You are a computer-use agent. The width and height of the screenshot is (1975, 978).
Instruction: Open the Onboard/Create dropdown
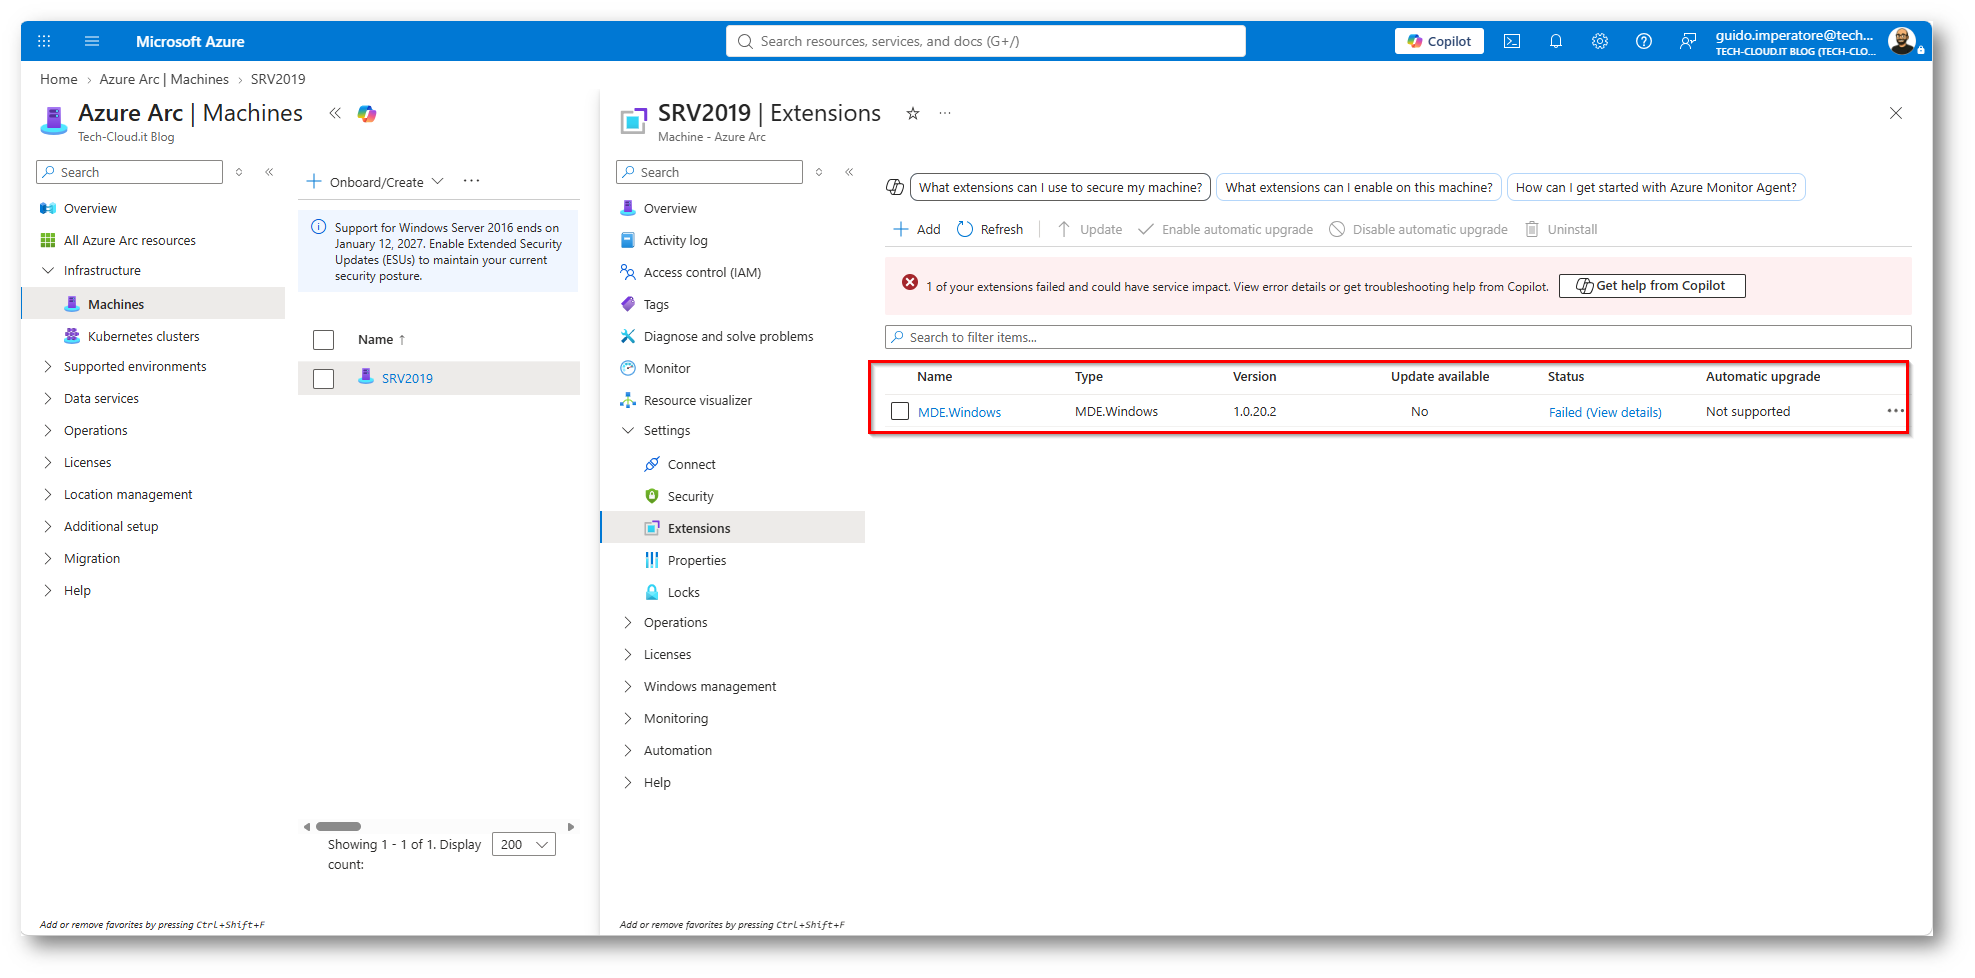pyautogui.click(x=375, y=182)
